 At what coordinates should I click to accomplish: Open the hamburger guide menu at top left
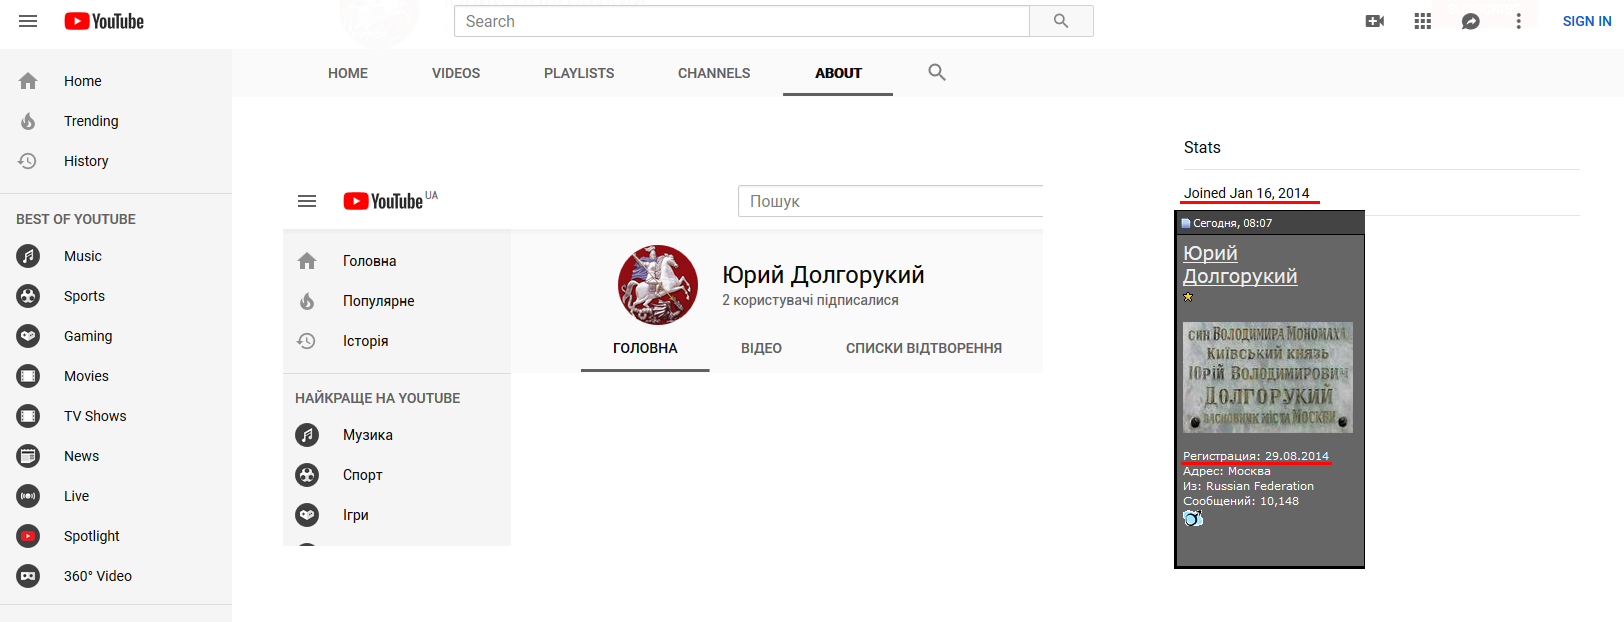pos(28,21)
